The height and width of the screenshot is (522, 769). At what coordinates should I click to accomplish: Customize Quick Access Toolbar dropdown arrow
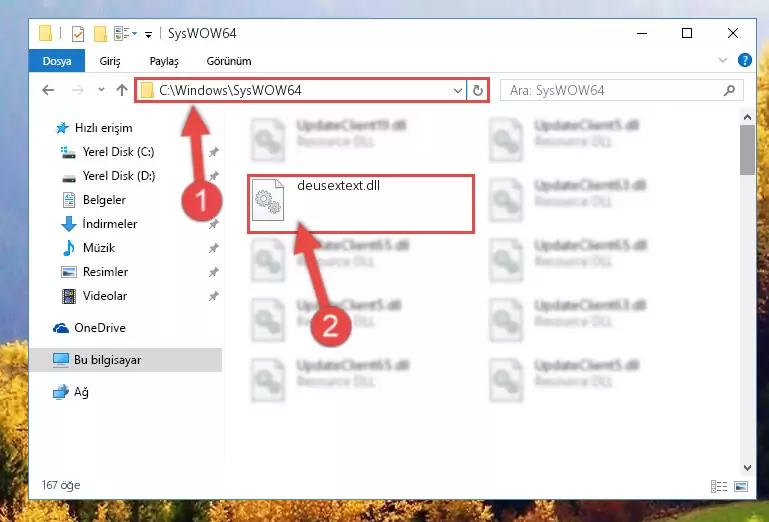(148, 34)
